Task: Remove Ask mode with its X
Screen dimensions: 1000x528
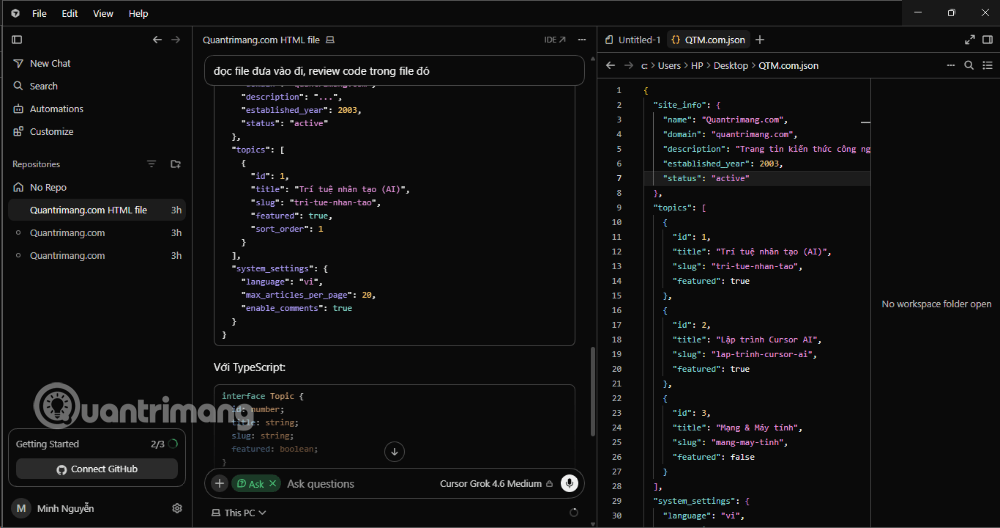Action: coord(272,483)
